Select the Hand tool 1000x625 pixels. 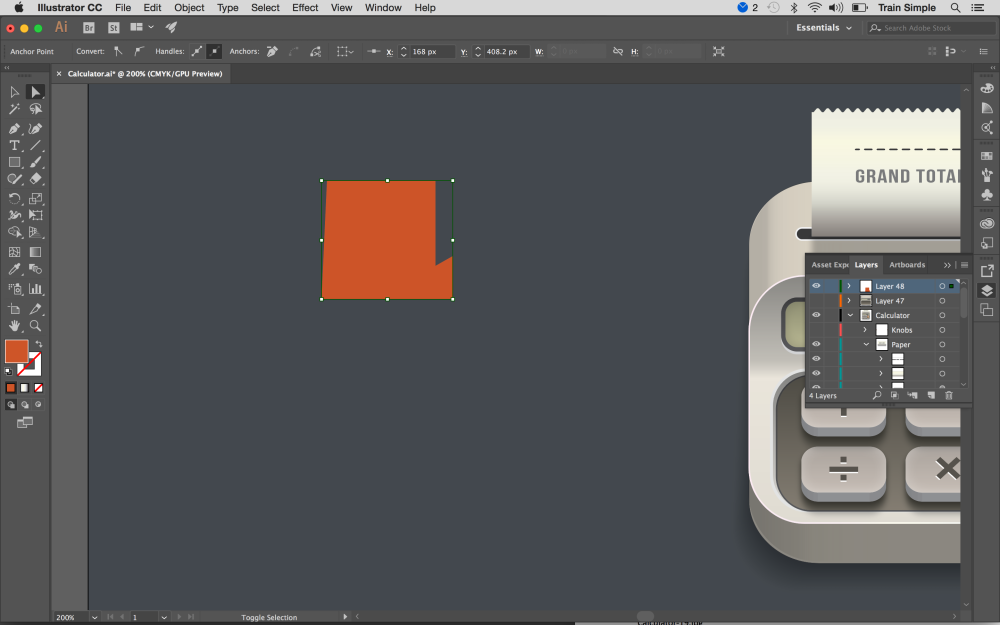click(x=14, y=326)
